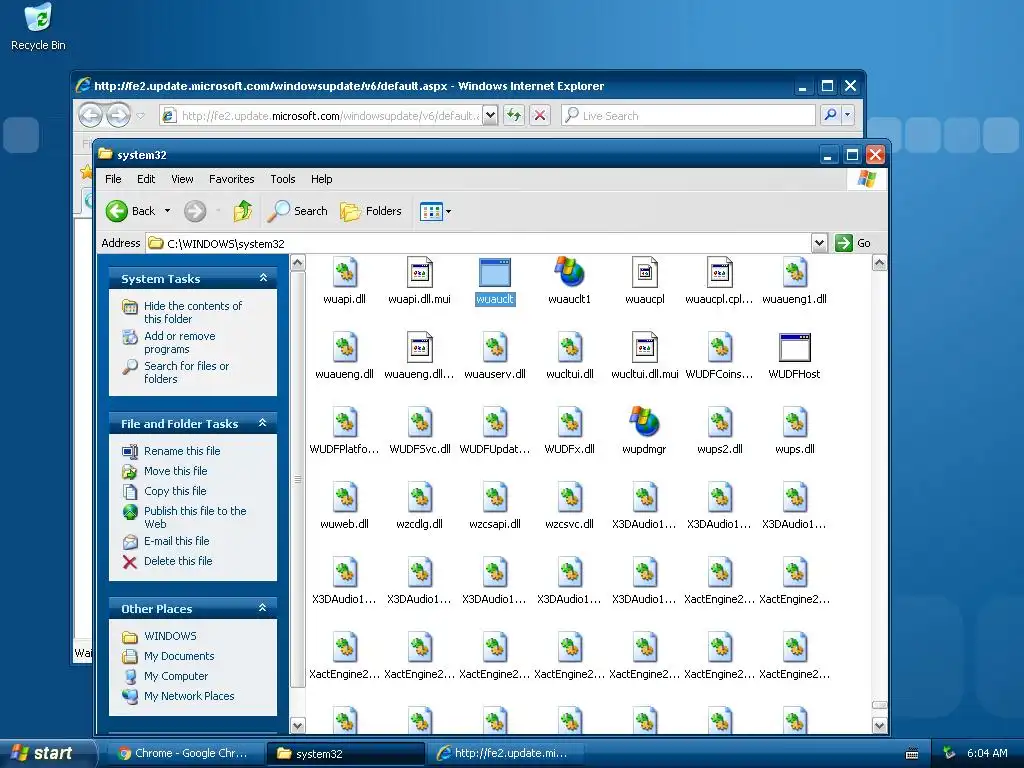Screen dimensions: 1024x768
Task: Select the wuweb.dll file icon
Action: (344, 498)
